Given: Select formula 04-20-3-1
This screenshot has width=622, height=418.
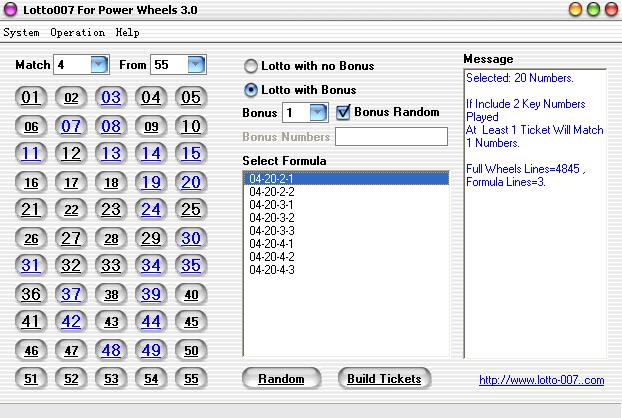Looking at the screenshot, I should tap(346, 205).
